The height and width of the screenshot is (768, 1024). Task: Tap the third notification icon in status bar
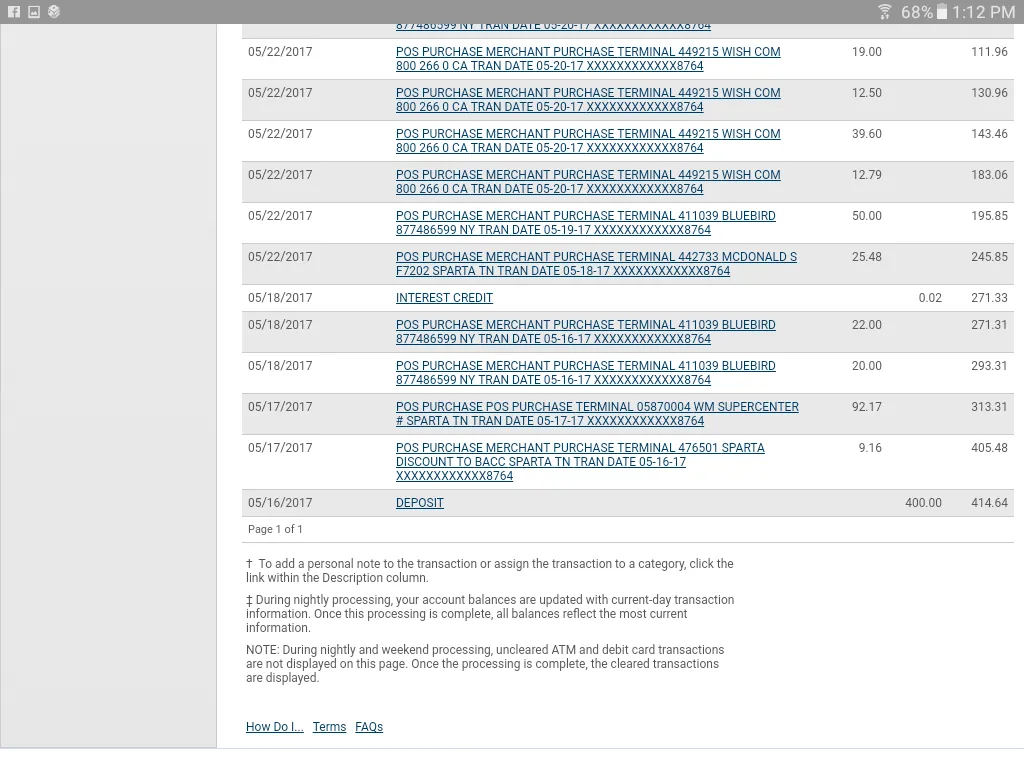tap(54, 12)
